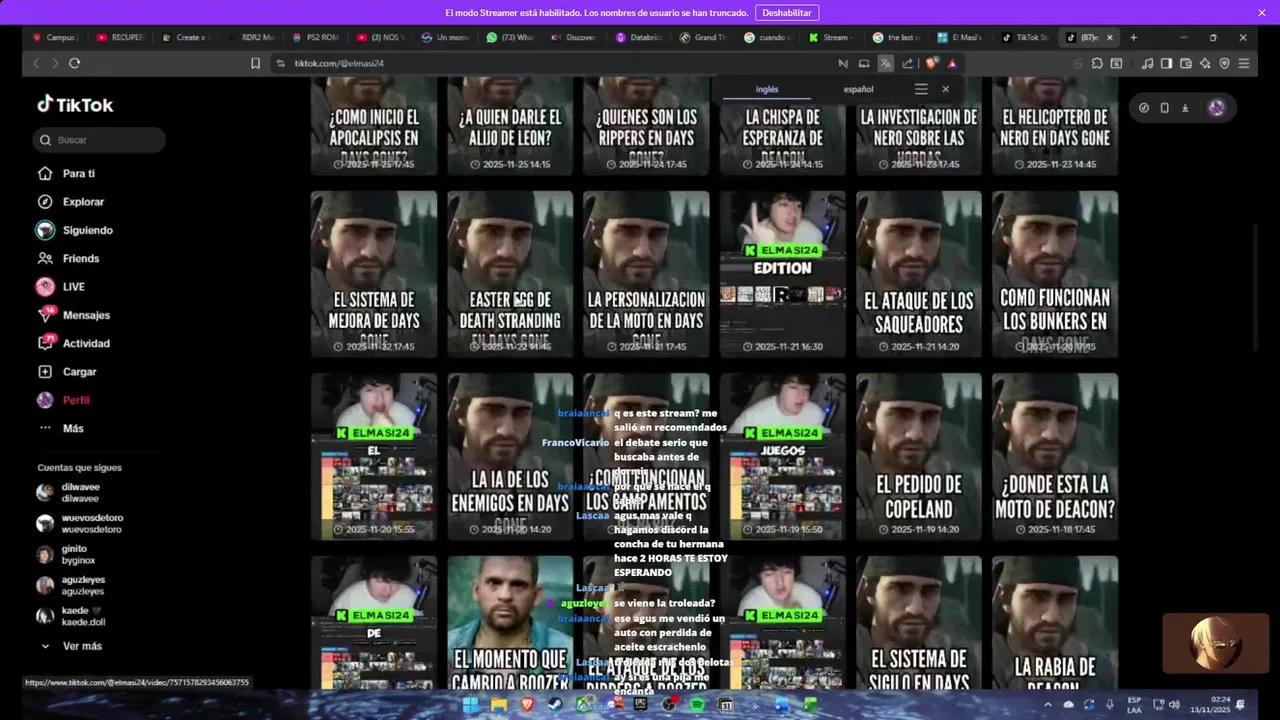Open a new browser tab
Screen dimensions: 1280x720
(1133, 37)
